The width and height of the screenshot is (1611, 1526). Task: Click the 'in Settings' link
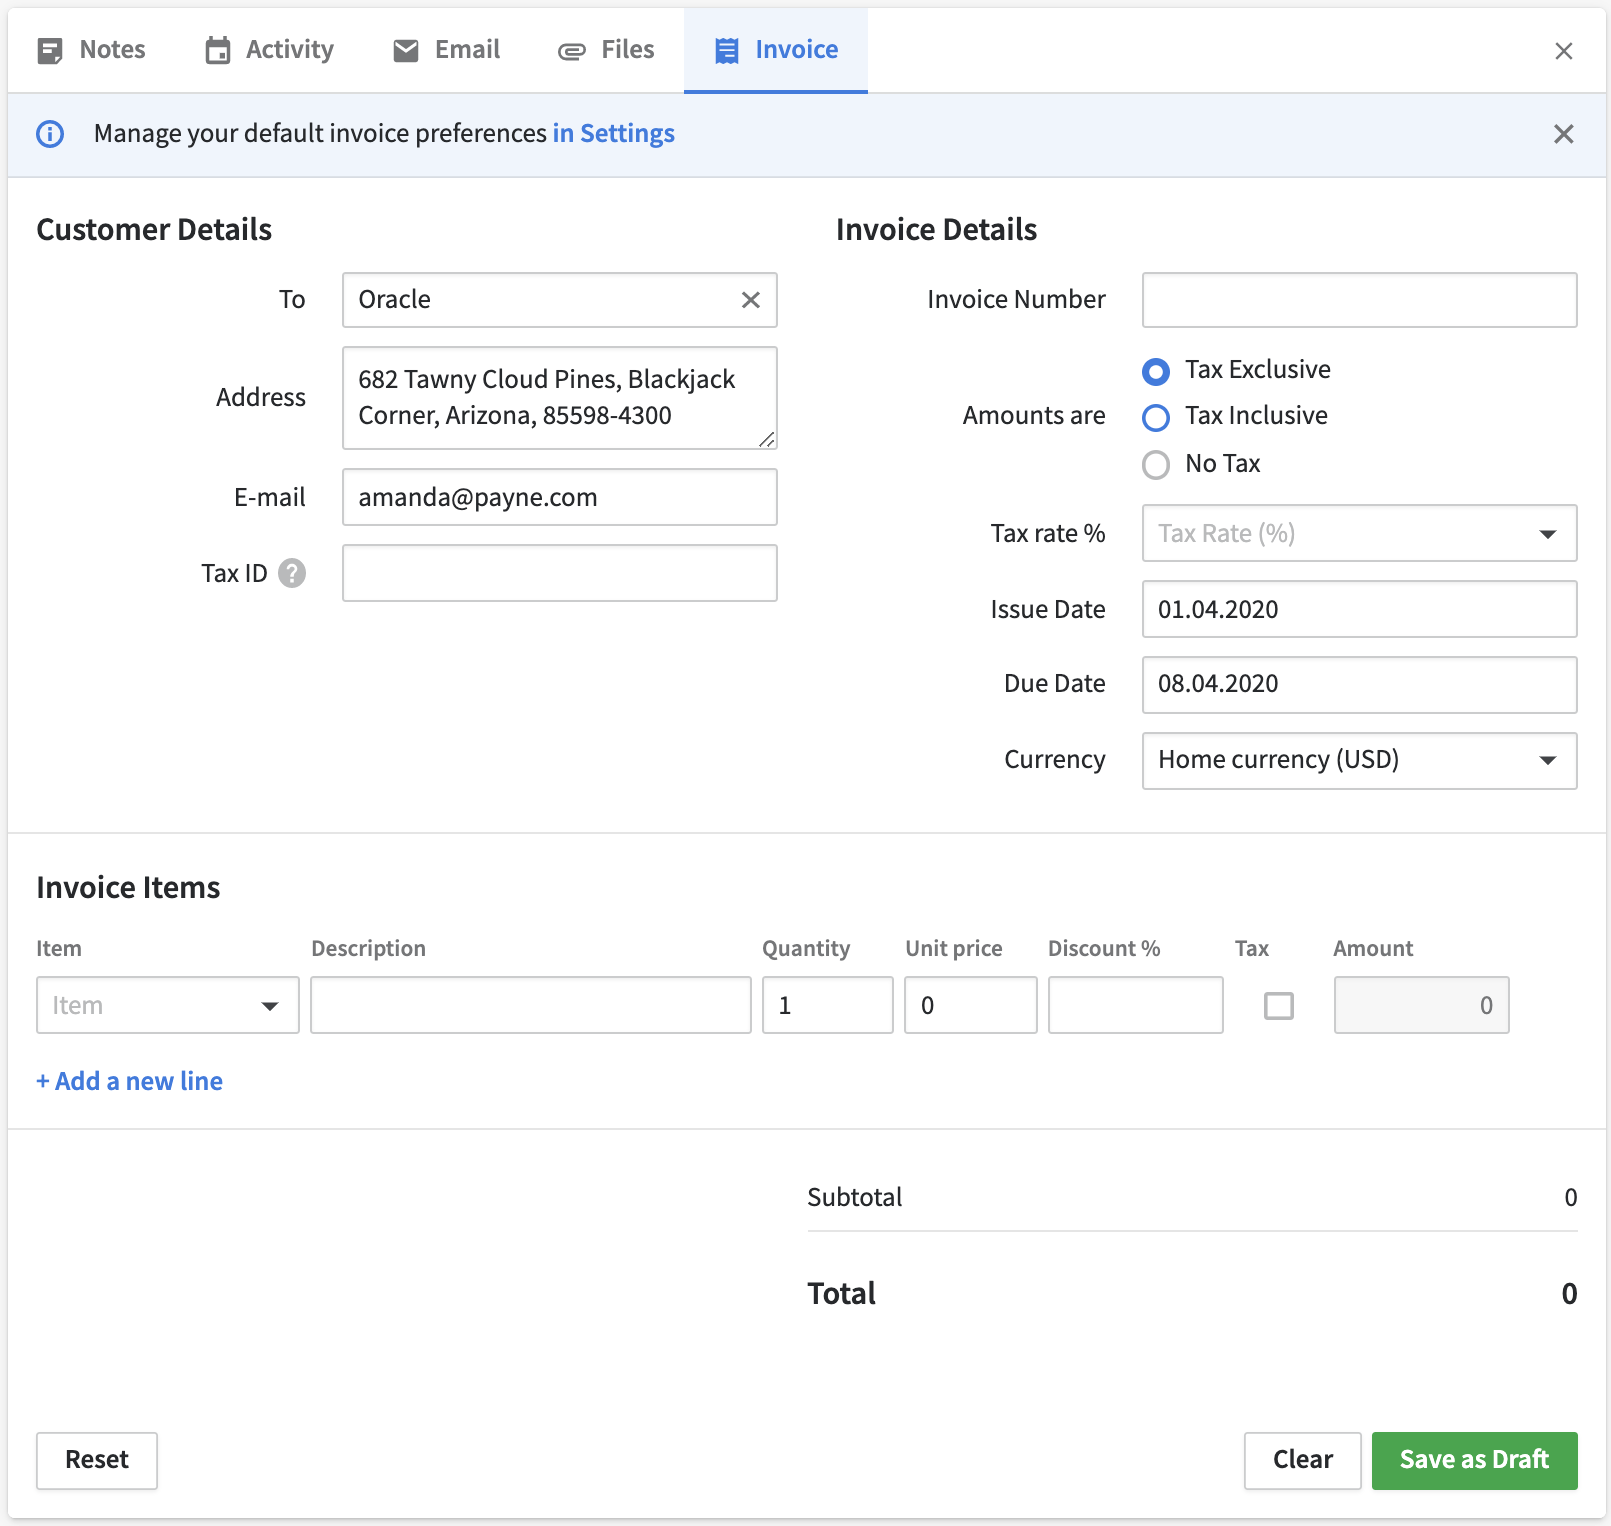point(613,134)
